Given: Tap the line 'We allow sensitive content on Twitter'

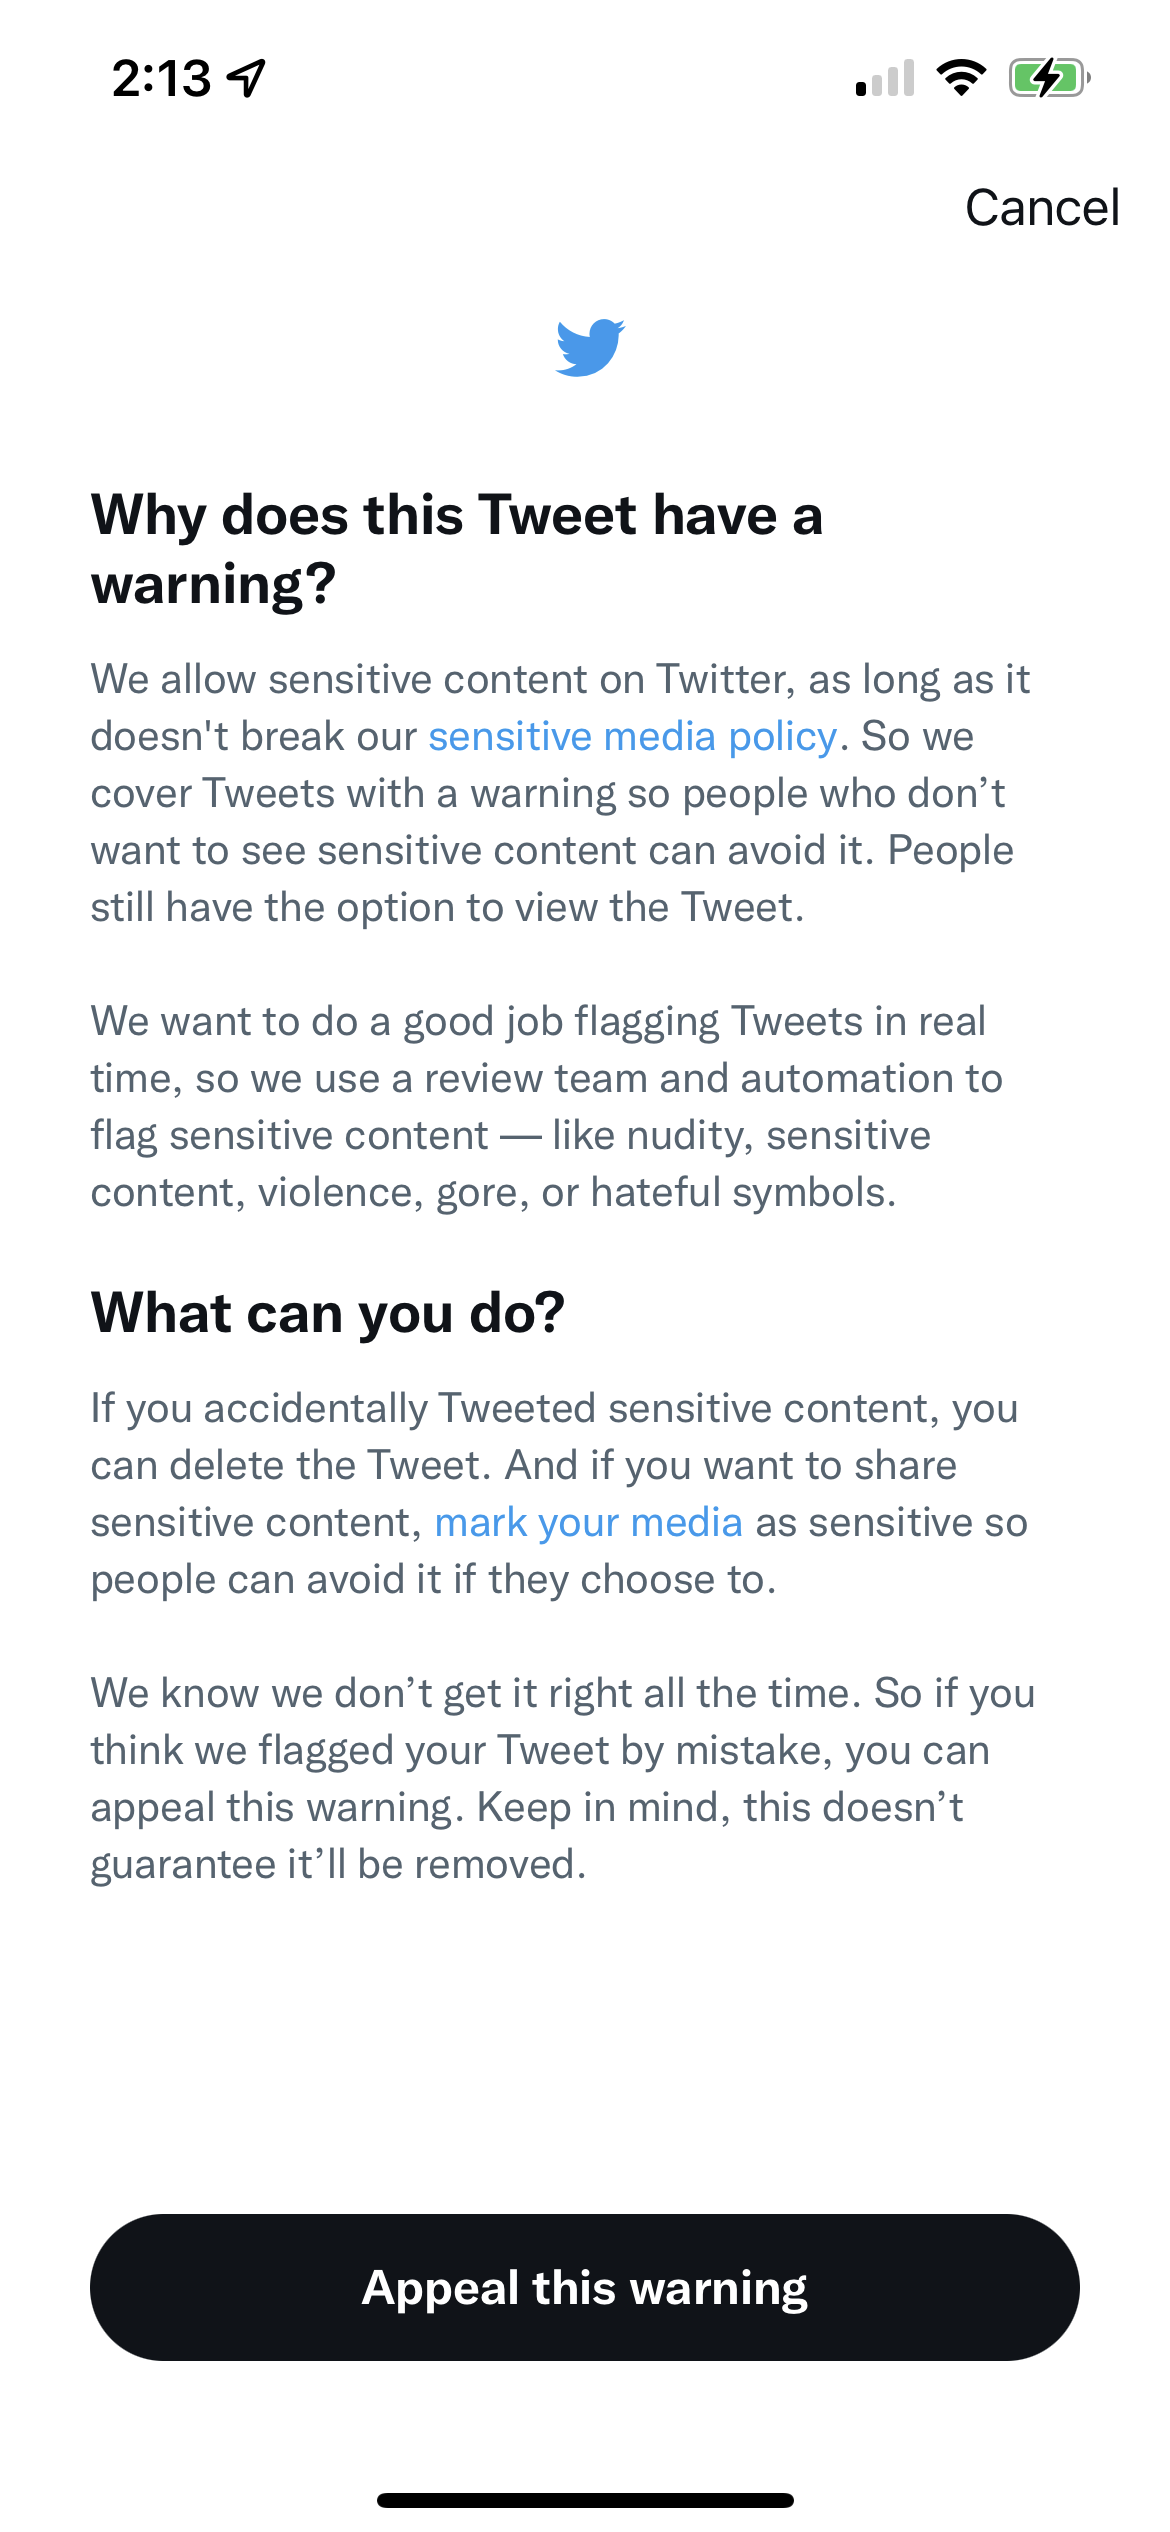Looking at the screenshot, I should (x=560, y=680).
